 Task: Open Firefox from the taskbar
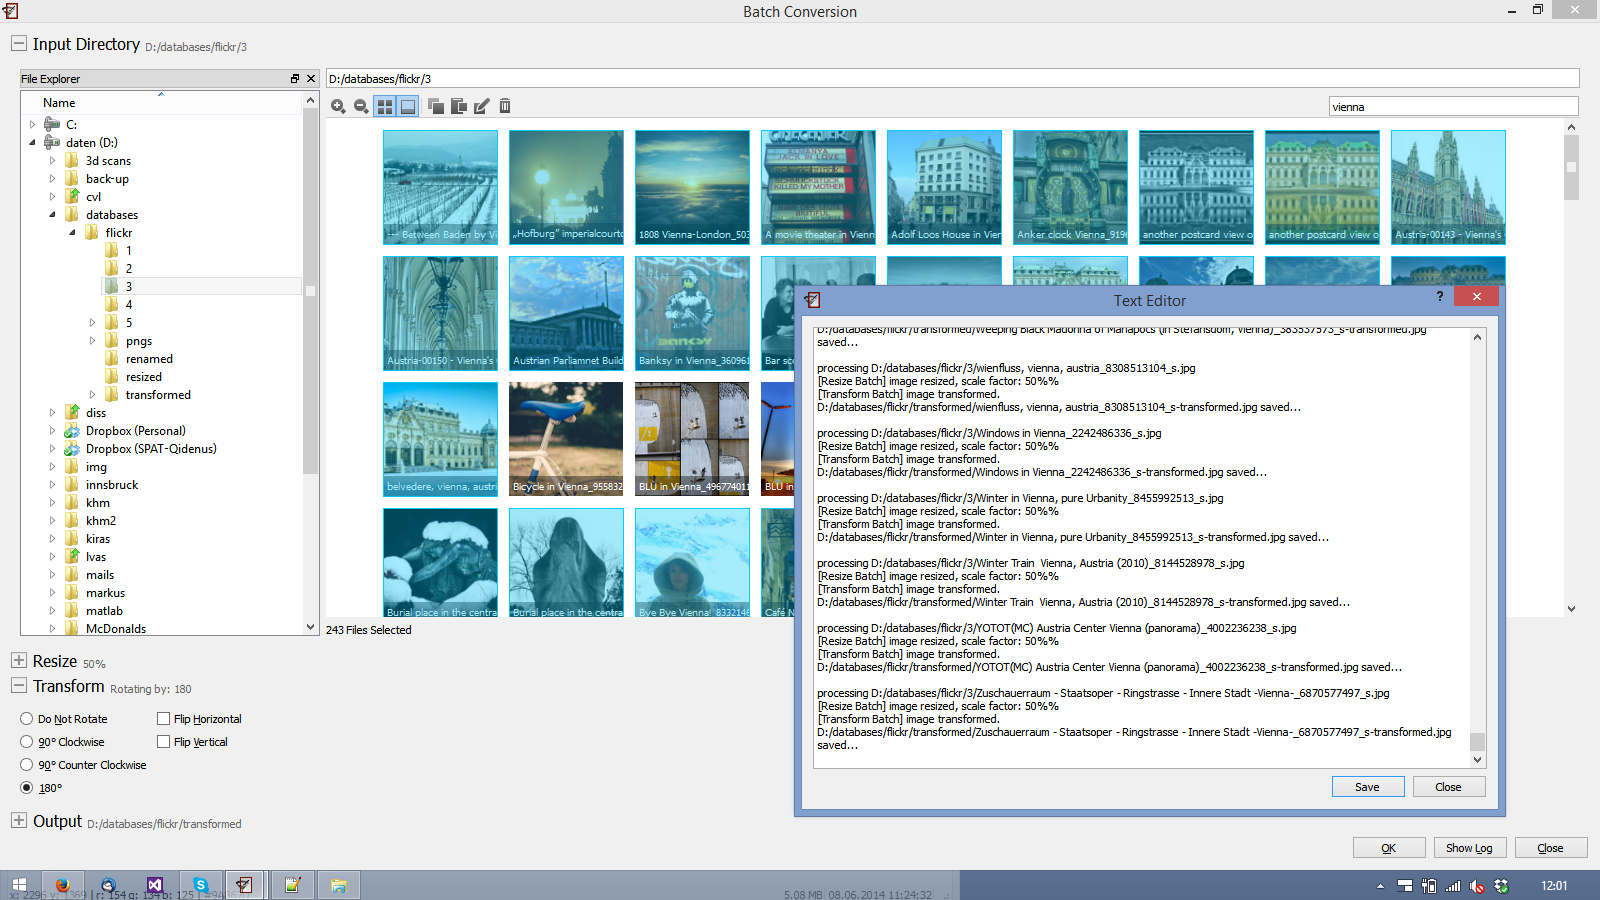tap(62, 885)
